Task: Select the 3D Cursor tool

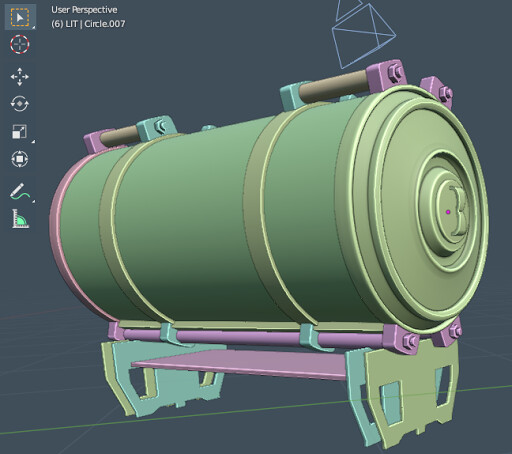Action: click(20, 44)
